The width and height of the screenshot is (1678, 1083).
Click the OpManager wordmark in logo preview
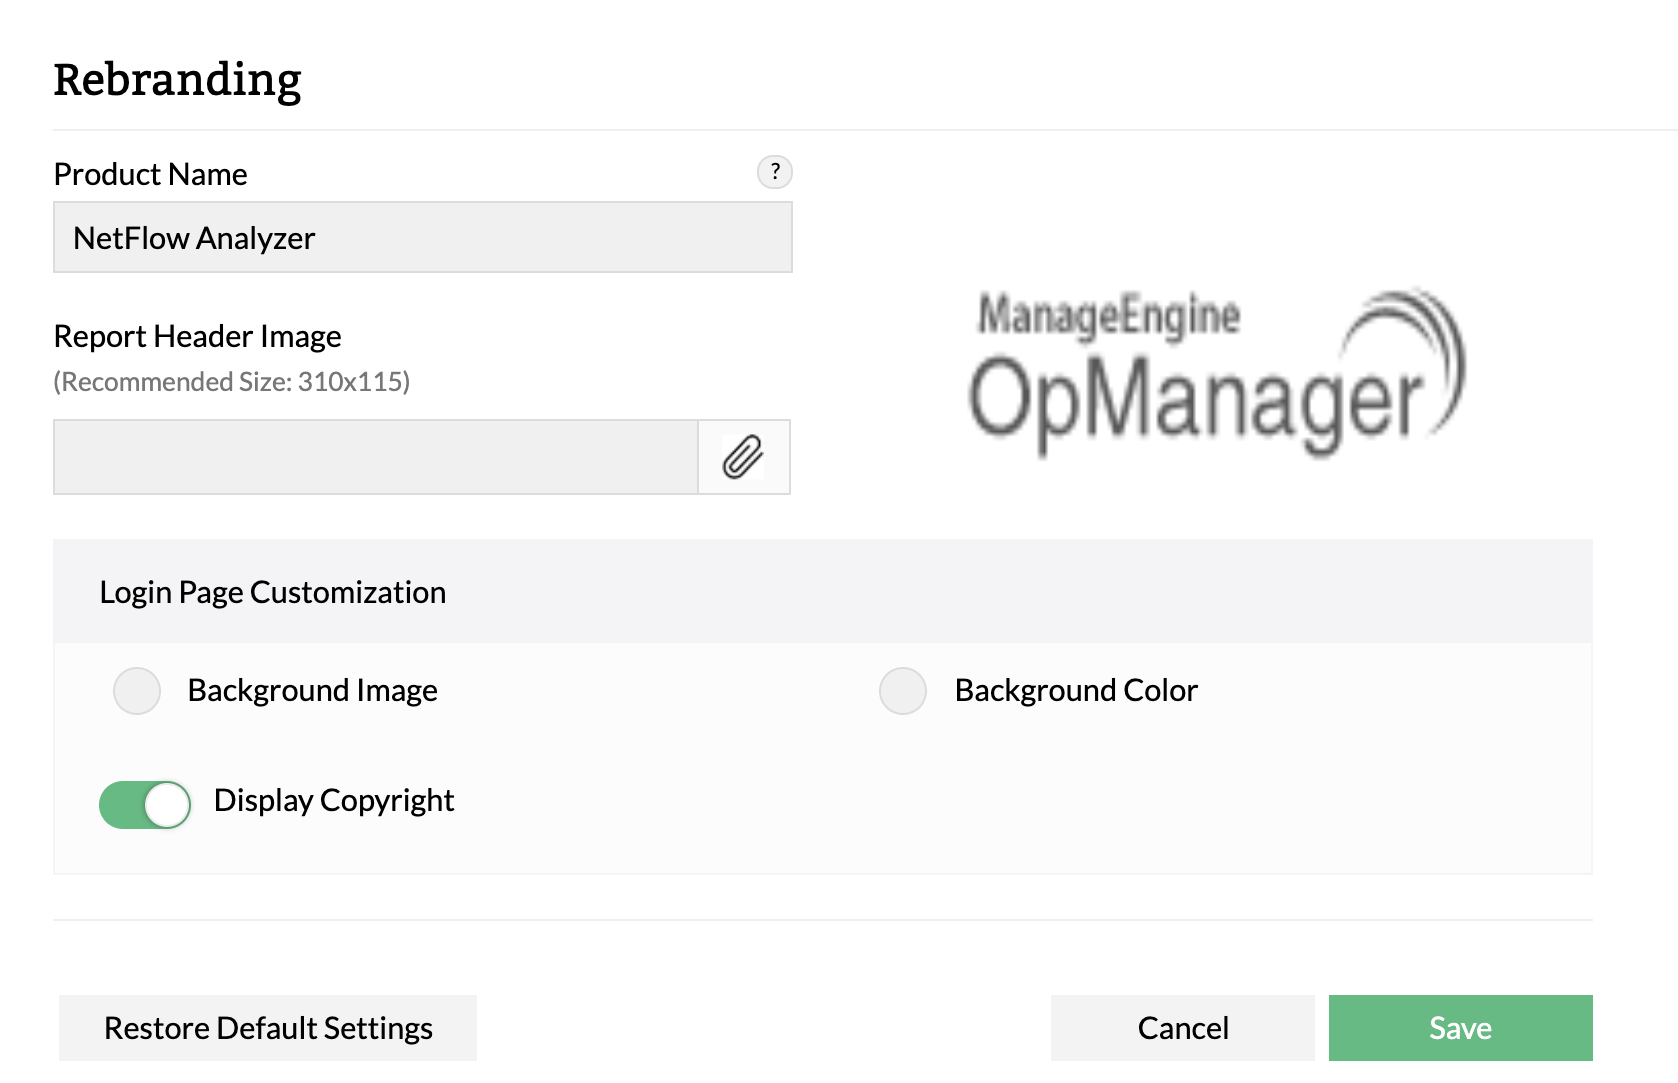coord(1195,402)
